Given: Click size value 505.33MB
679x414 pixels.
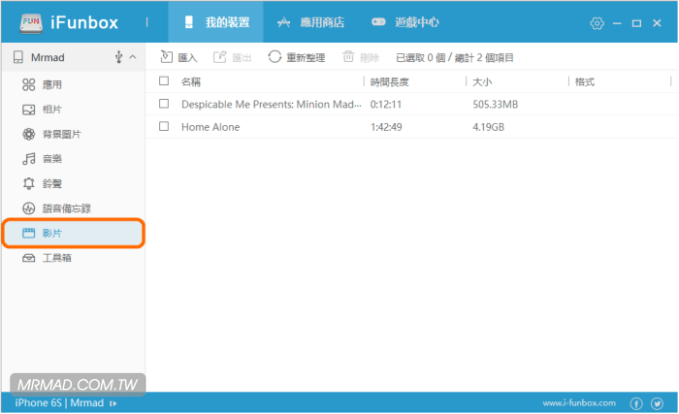Looking at the screenshot, I should 495,104.
